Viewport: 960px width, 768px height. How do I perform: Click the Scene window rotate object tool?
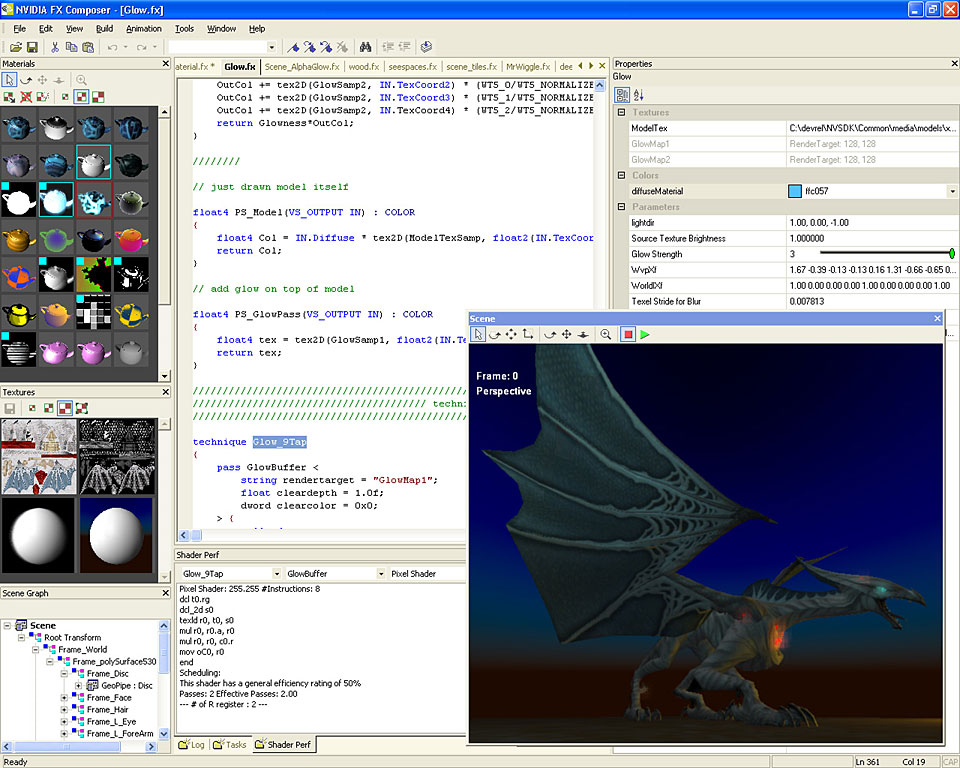(495, 334)
